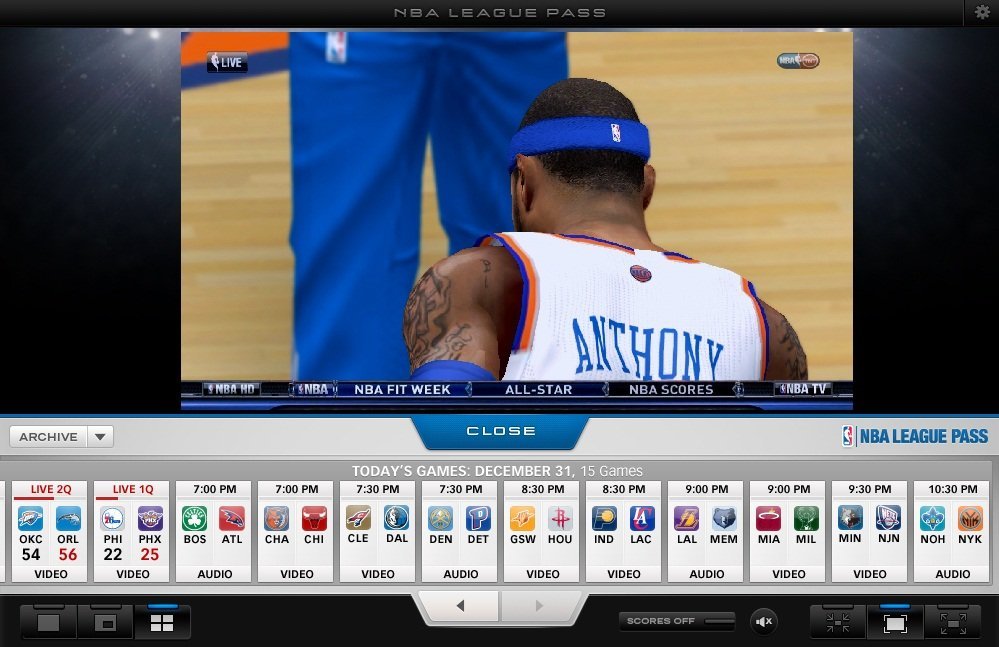Image resolution: width=999 pixels, height=647 pixels.
Task: Select Milwaukee Bucks logo
Action: (x=806, y=518)
